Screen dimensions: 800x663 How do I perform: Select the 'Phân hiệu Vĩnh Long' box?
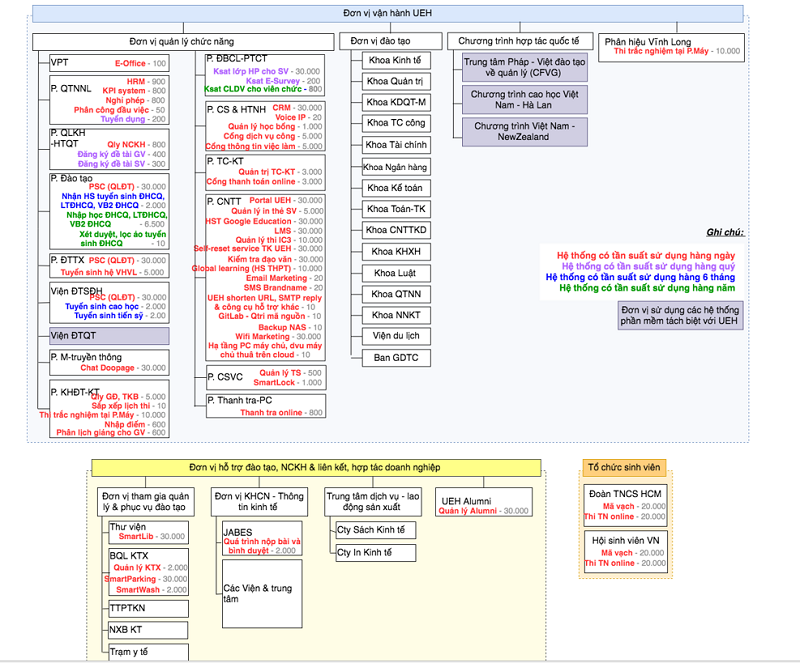671,47
